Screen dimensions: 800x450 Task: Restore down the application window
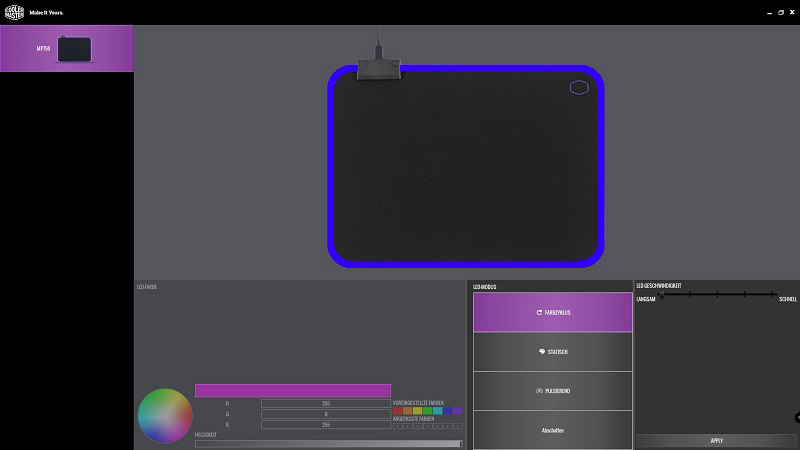tap(781, 13)
